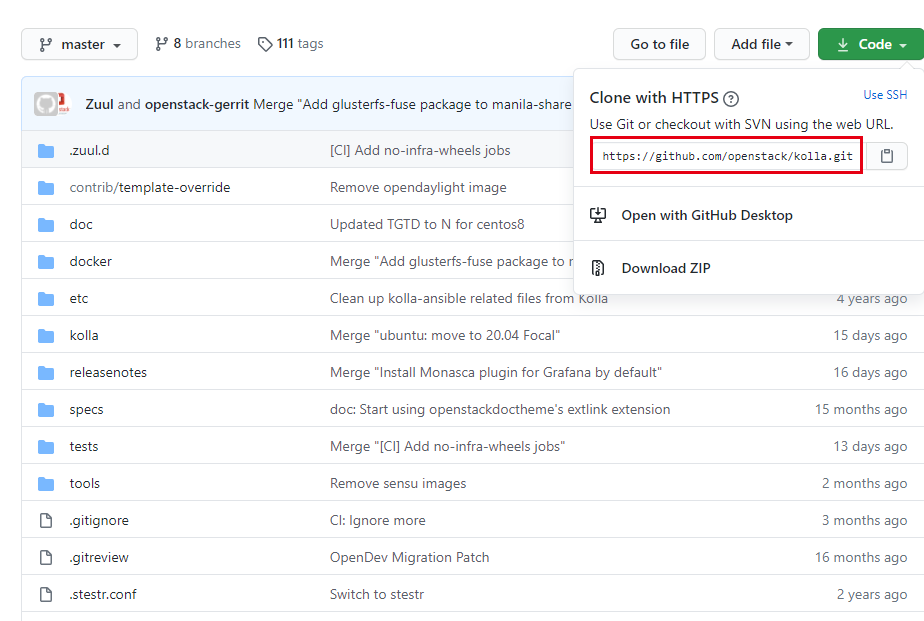The height and width of the screenshot is (621, 924).
Task: Open the etc folder
Action: tap(78, 299)
